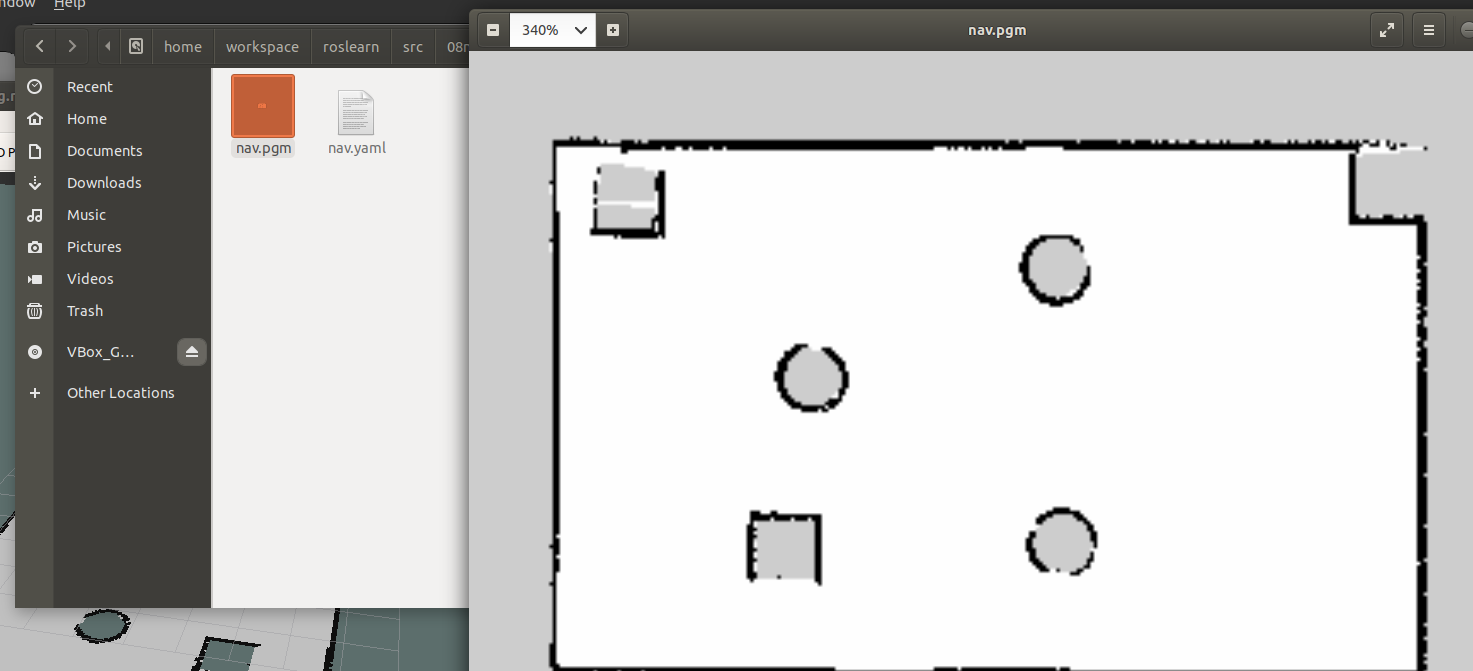Screen dimensions: 1473x671
Task: Select the nav.yaml file
Action: [357, 123]
